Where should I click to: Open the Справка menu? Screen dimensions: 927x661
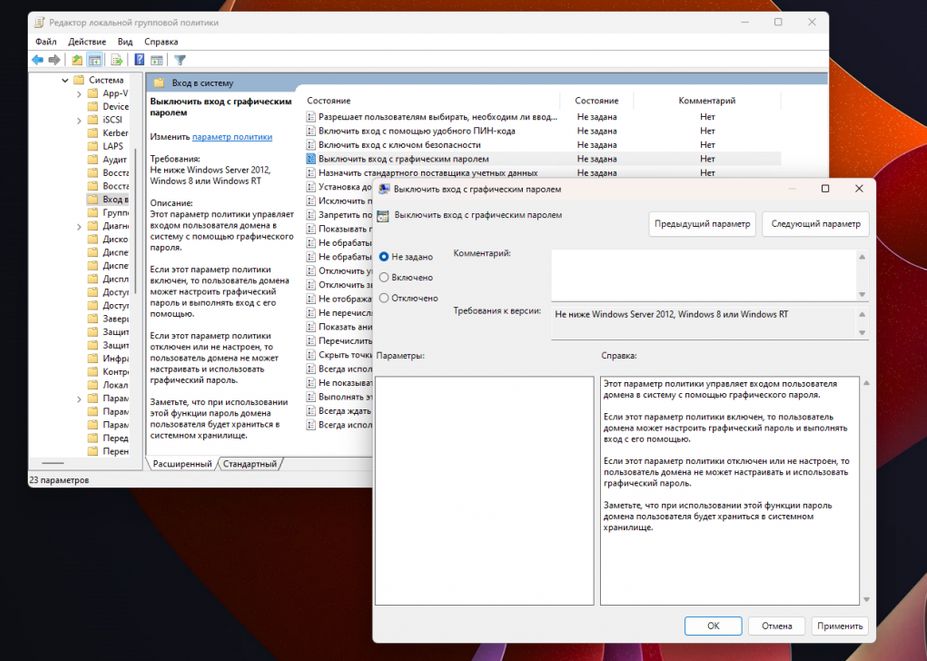[x=161, y=41]
